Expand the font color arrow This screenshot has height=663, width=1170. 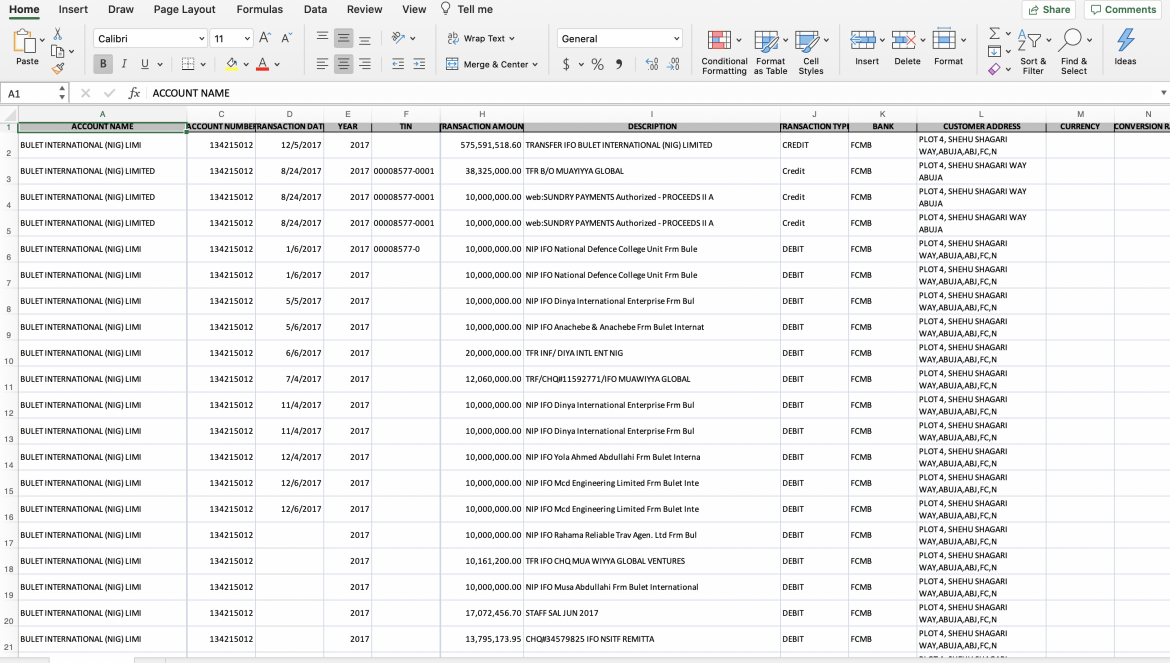277,65
